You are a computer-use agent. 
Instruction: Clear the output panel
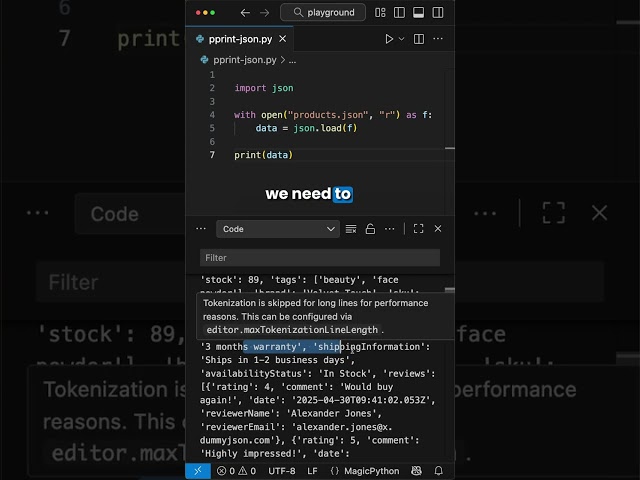coord(351,229)
